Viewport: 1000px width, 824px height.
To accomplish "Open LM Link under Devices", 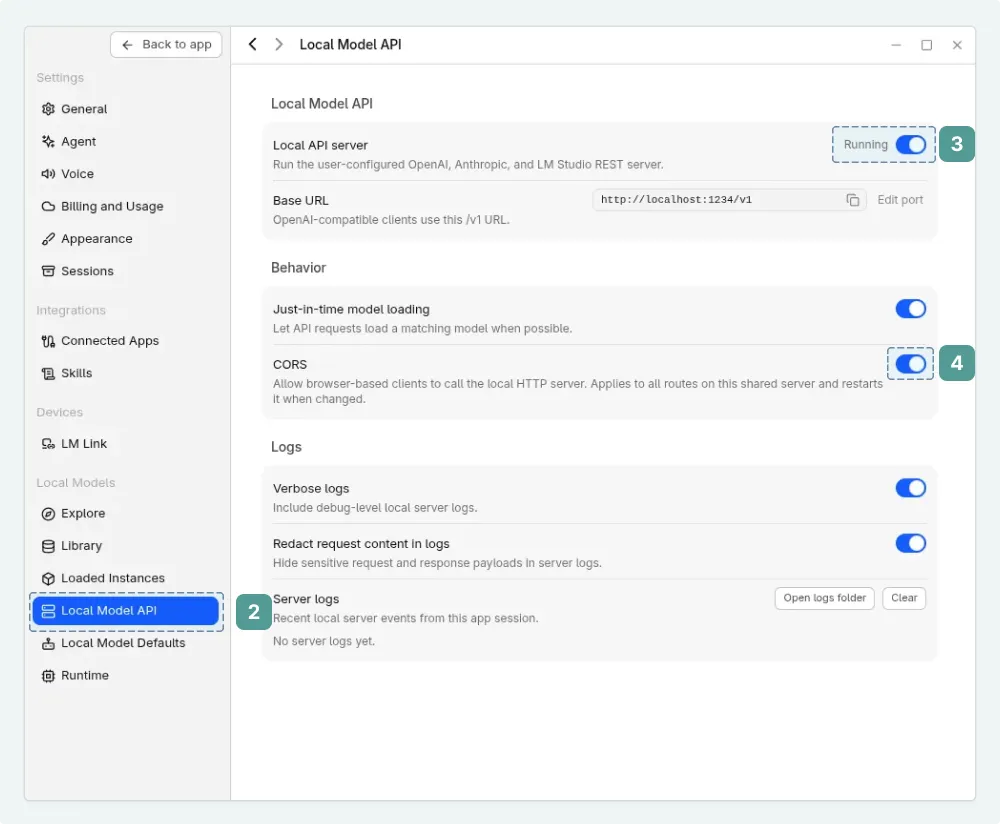I will pos(126,444).
